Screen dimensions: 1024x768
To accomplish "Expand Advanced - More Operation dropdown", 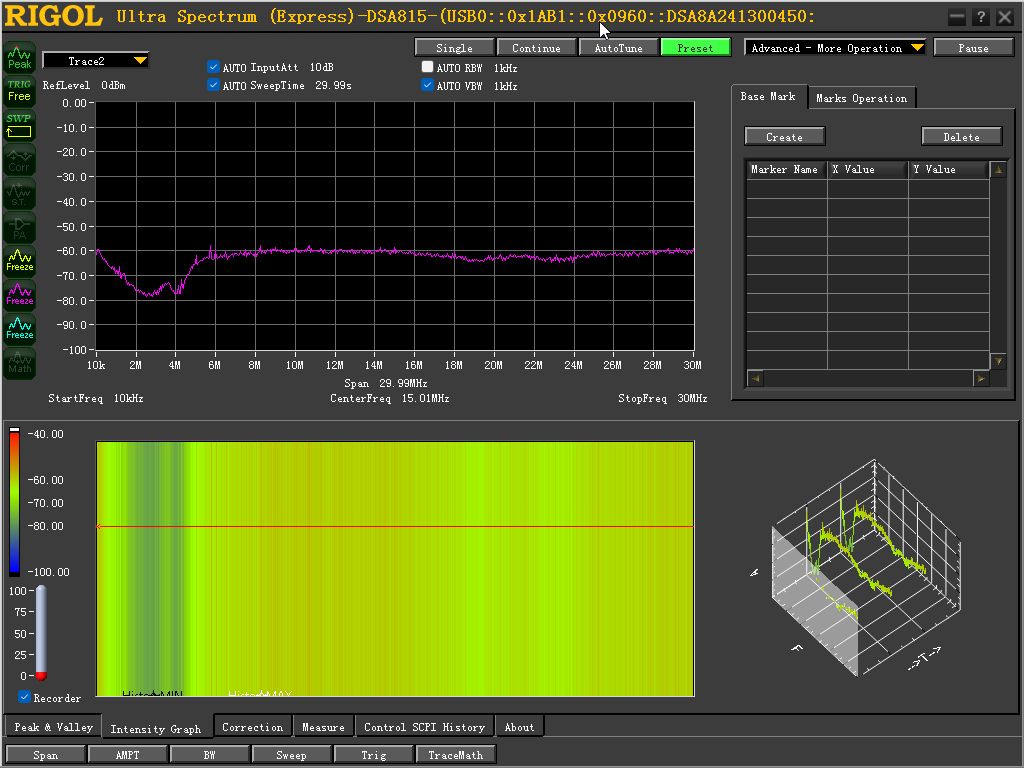I will click(835, 48).
